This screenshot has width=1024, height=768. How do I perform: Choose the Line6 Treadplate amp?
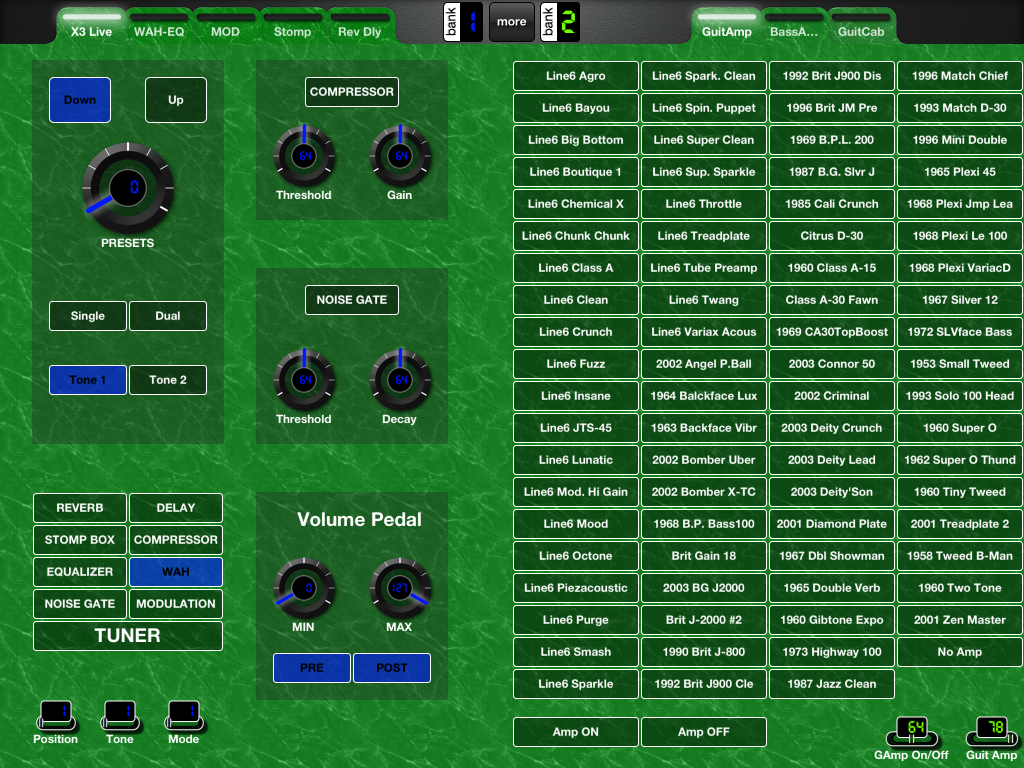[703, 236]
